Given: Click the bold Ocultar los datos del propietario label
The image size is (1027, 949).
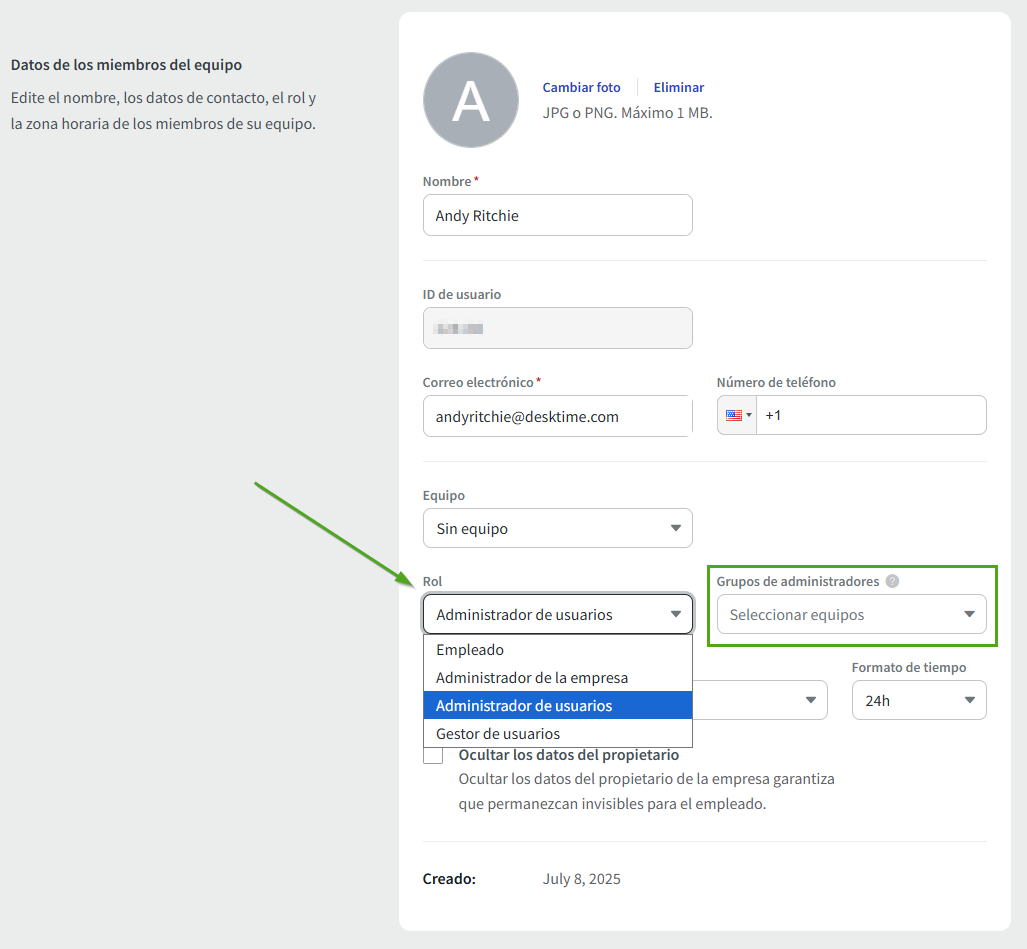Looking at the screenshot, I should coord(568,755).
